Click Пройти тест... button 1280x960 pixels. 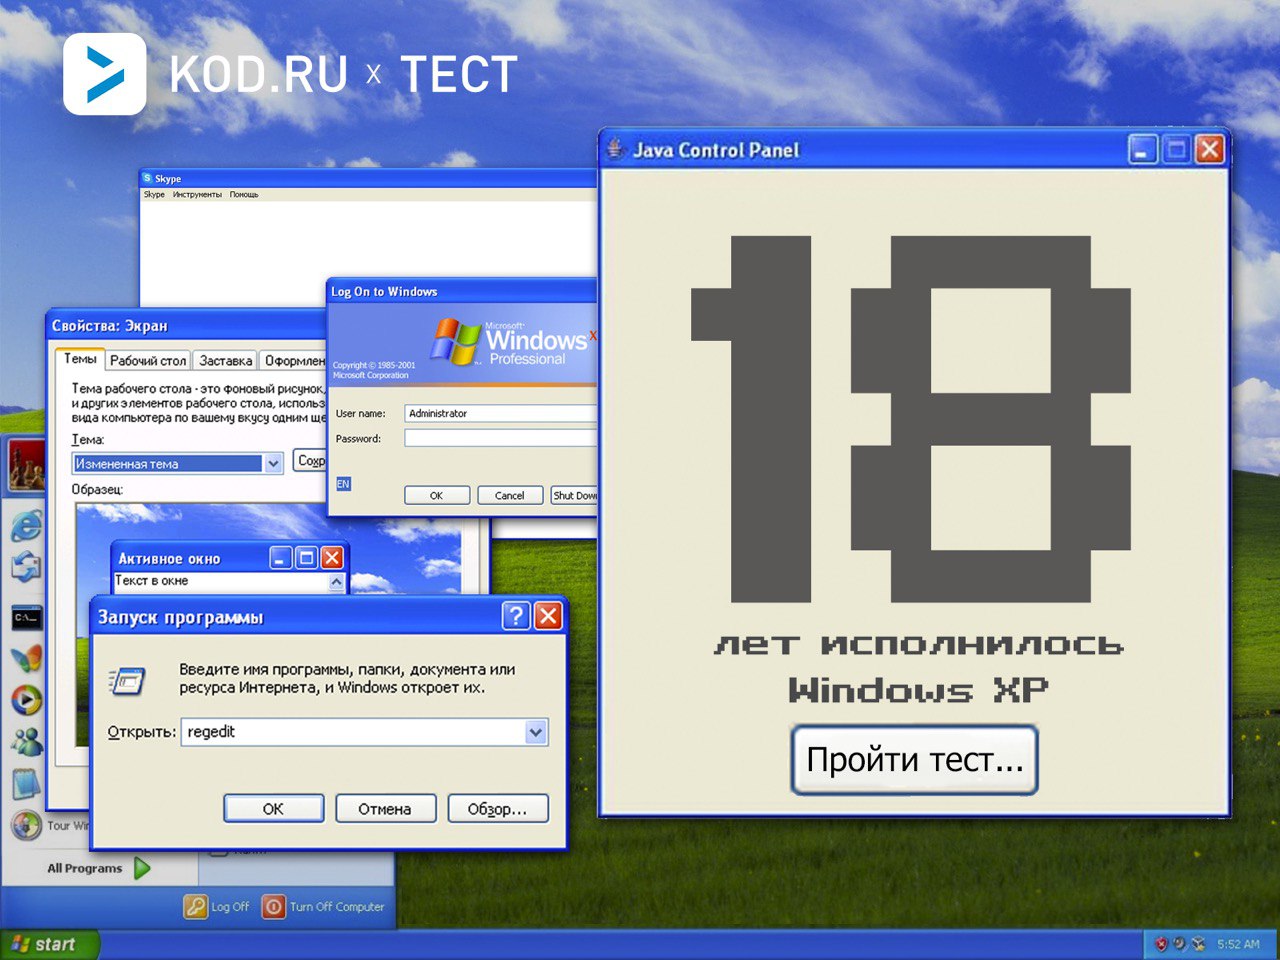coord(915,761)
